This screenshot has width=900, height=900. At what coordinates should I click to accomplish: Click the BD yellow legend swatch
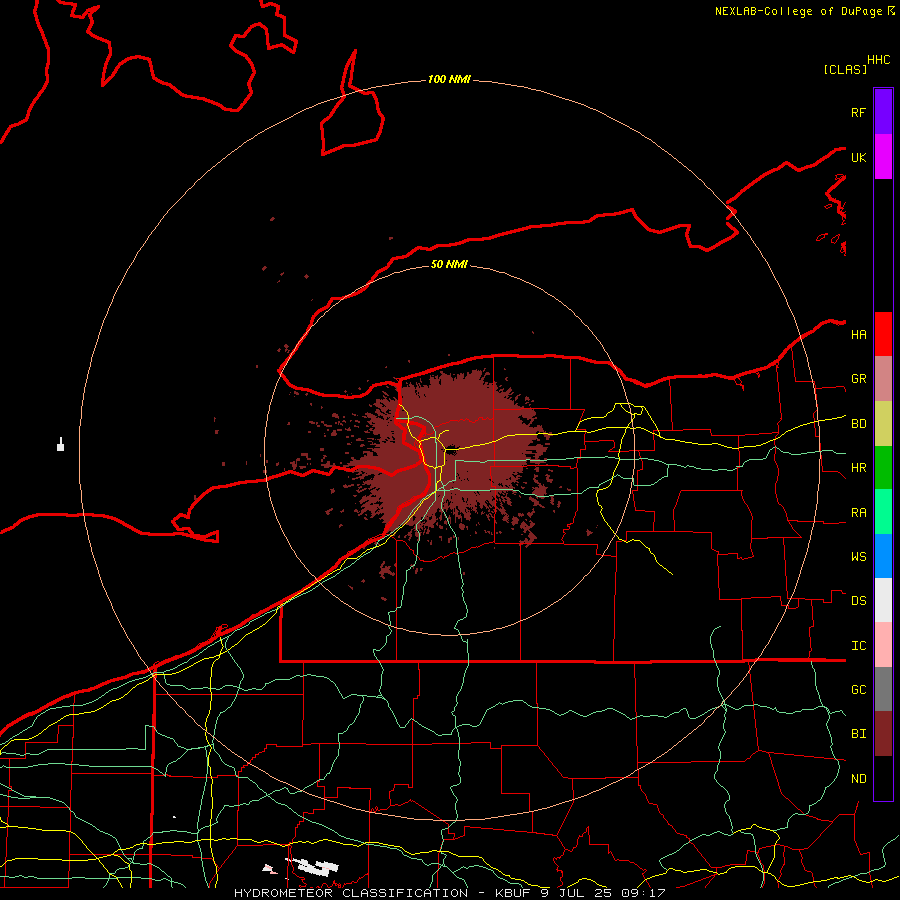click(x=883, y=424)
